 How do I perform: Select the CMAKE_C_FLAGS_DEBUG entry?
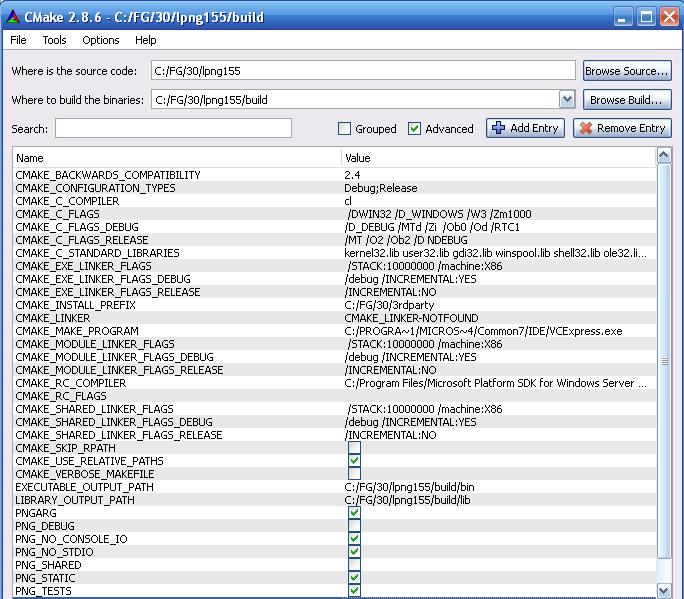point(77,227)
